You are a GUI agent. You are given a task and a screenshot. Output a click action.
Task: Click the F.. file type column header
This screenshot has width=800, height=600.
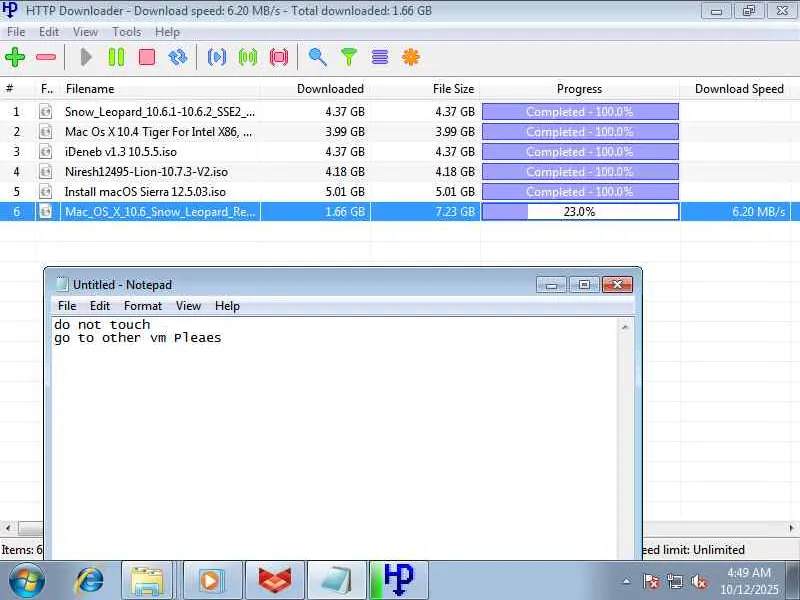[47, 89]
